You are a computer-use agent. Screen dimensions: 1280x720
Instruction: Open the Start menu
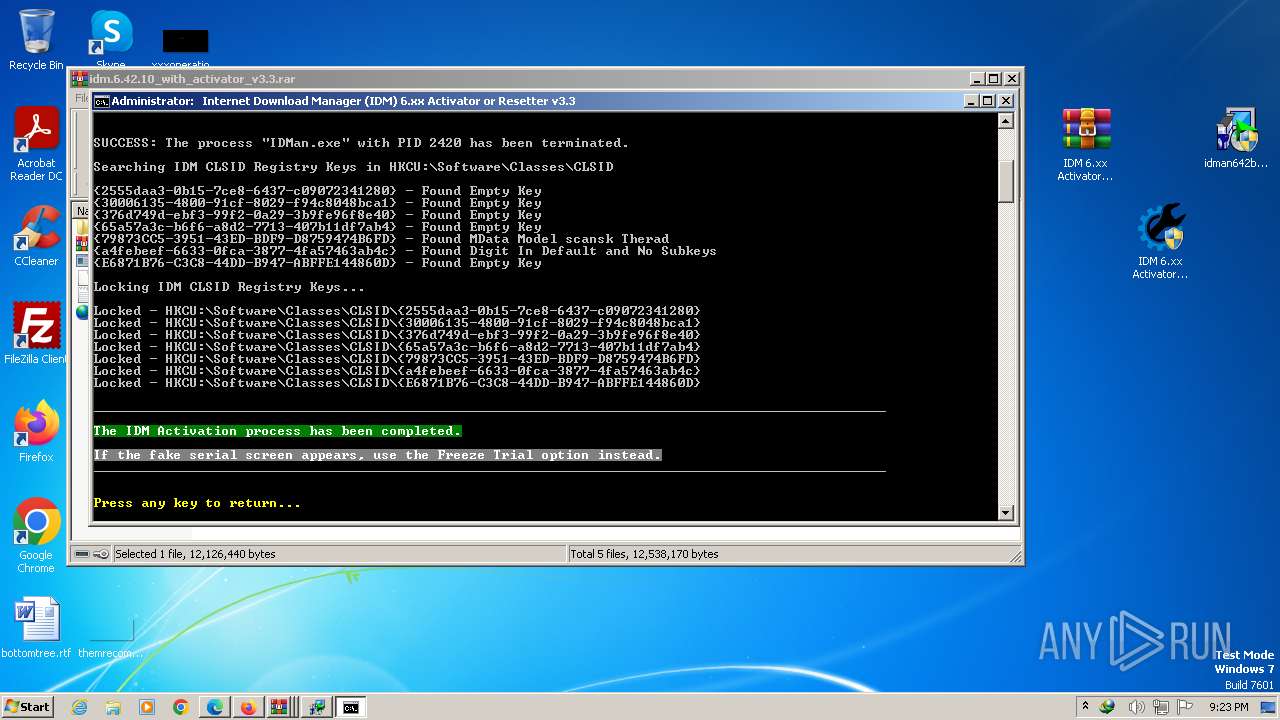(x=27, y=707)
